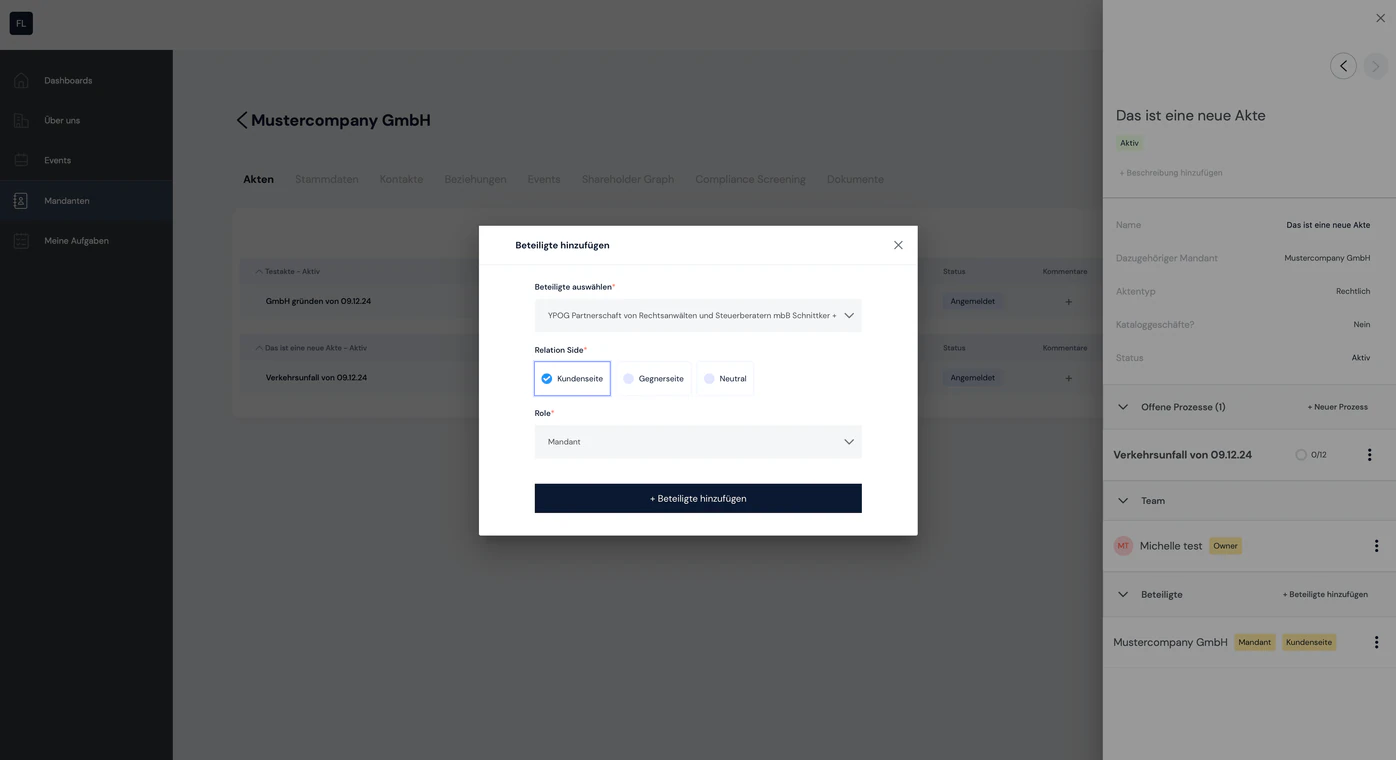Image resolution: width=1396 pixels, height=760 pixels.
Task: Click the Über uns building icon
Action: coord(21,120)
